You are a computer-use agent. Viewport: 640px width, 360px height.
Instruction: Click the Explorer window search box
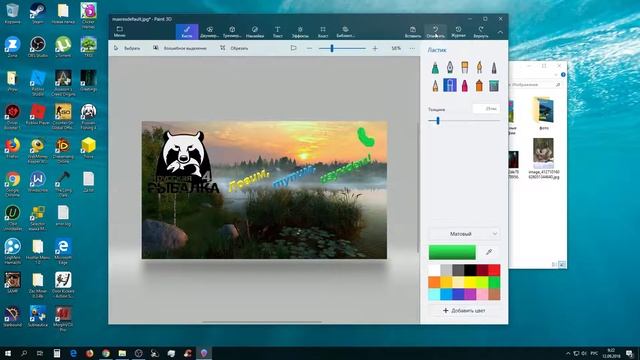click(535, 84)
